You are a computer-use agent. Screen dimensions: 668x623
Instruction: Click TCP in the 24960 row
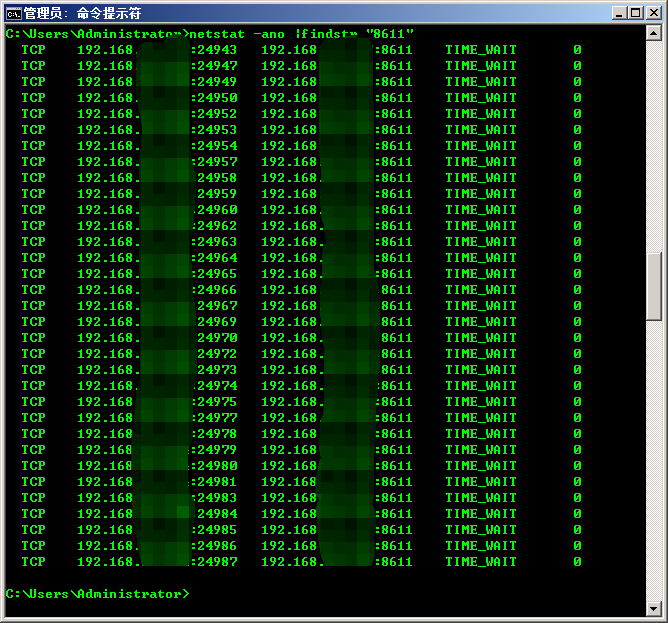[x=33, y=210]
